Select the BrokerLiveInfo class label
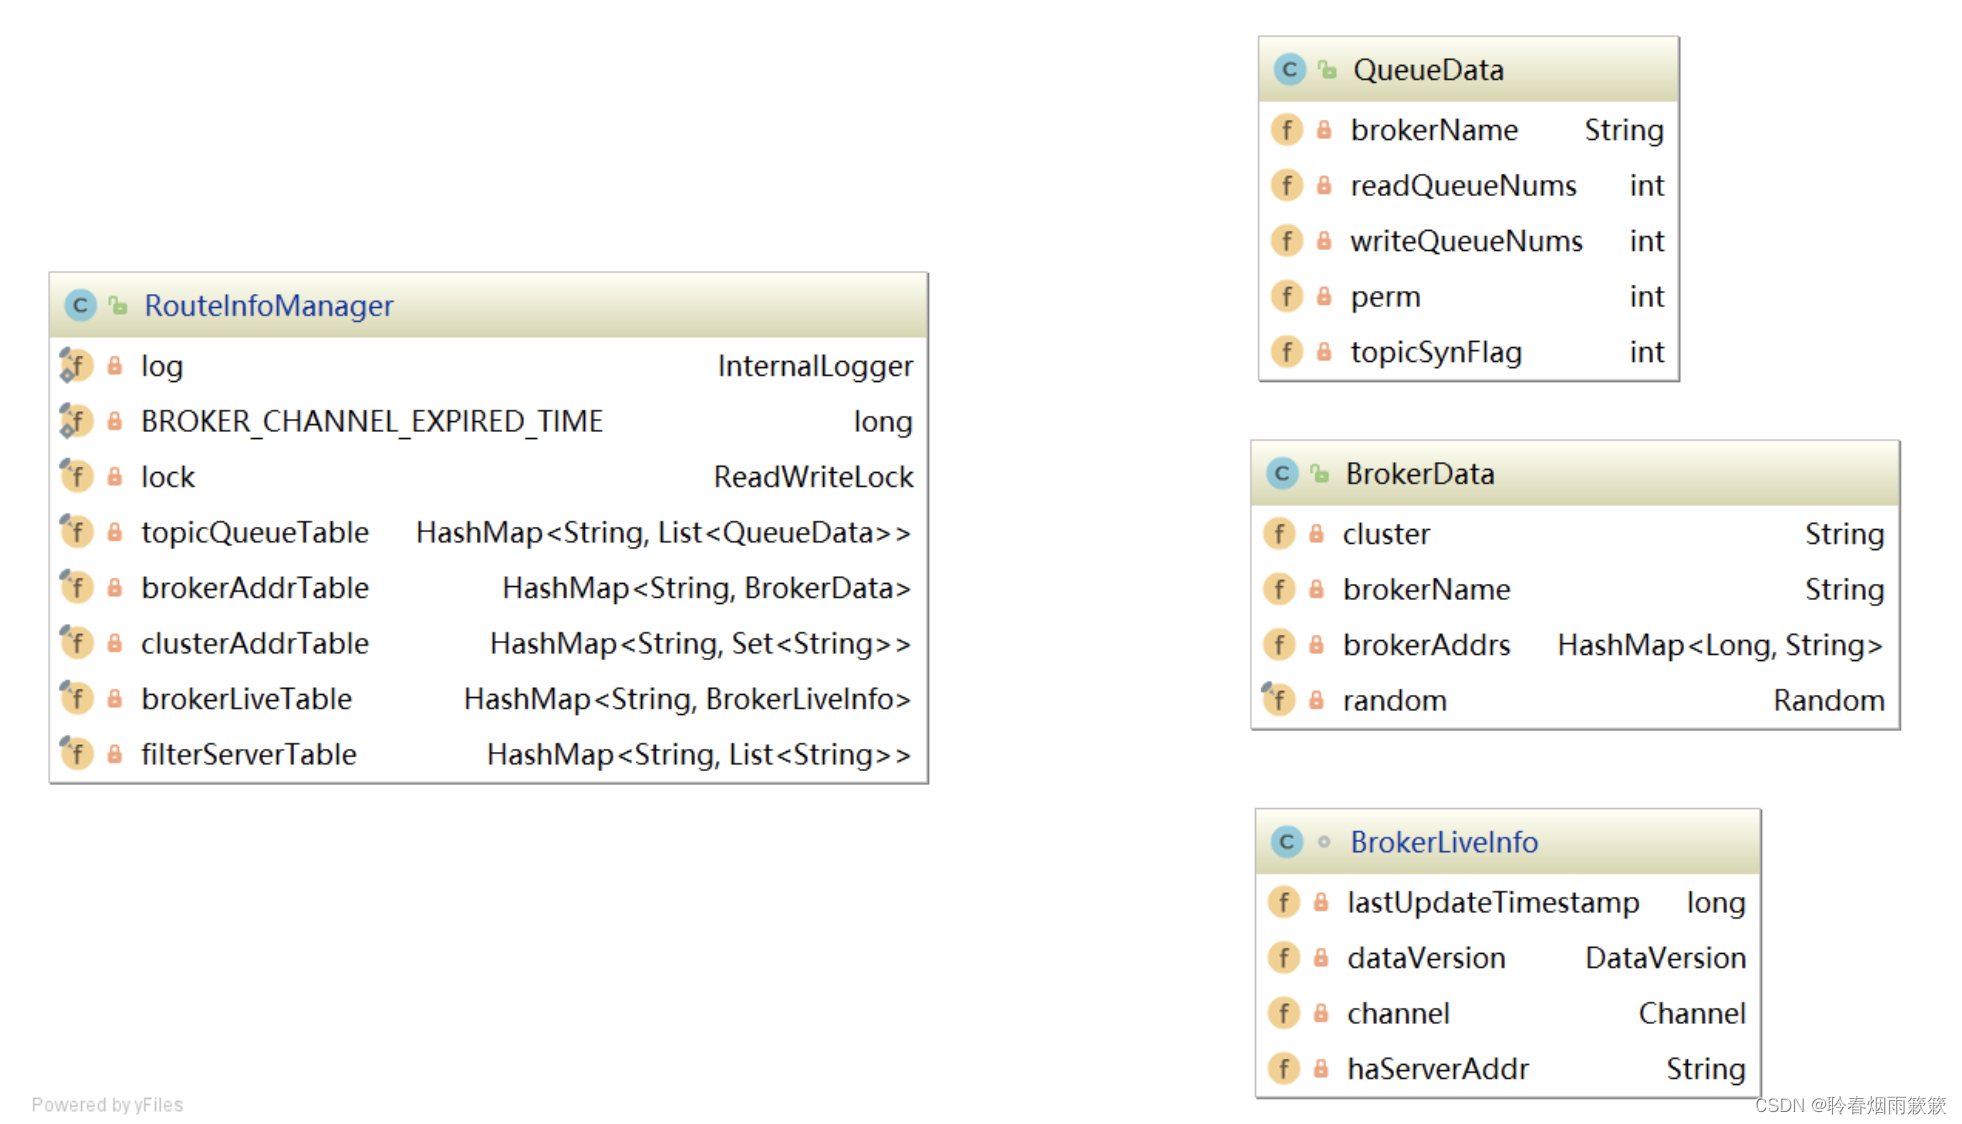Screen dimensions: 1962x1124 point(1428,838)
